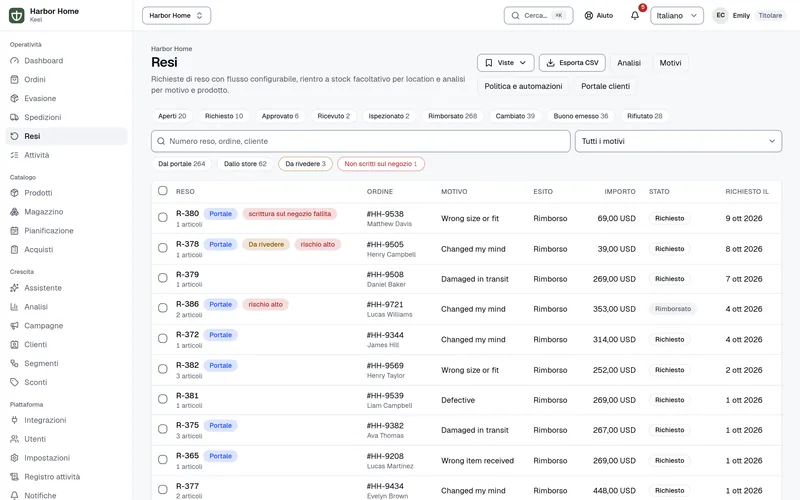Click the Pianificazione calendar icon

[x=14, y=231]
